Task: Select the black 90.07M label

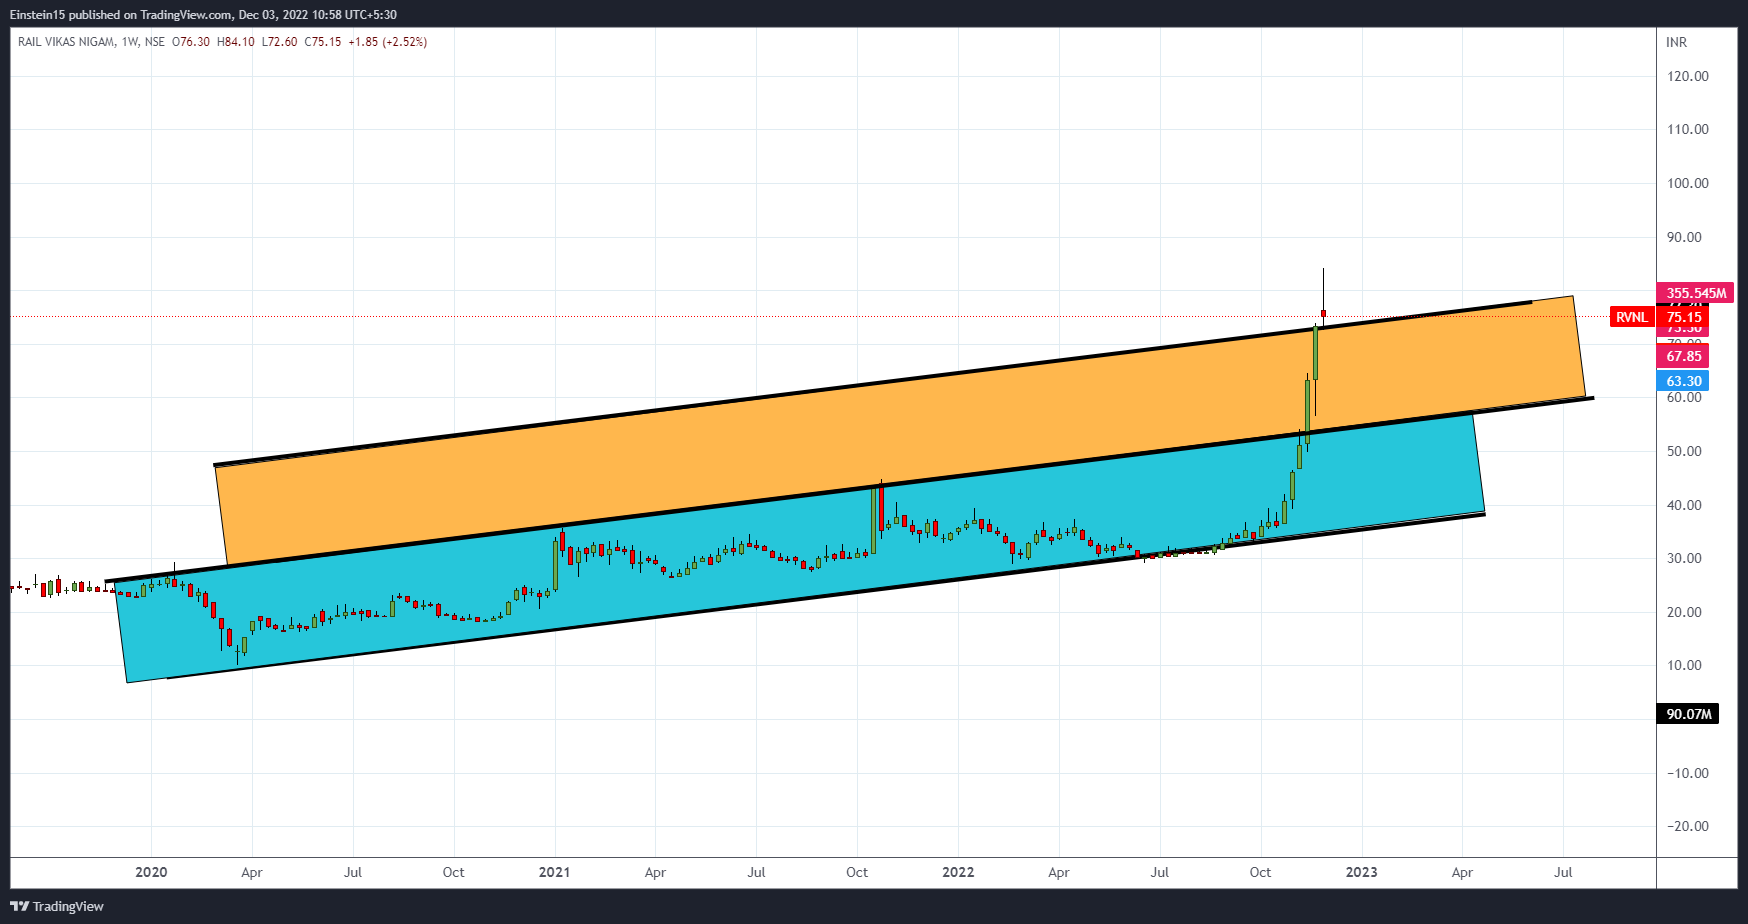Action: [x=1689, y=714]
